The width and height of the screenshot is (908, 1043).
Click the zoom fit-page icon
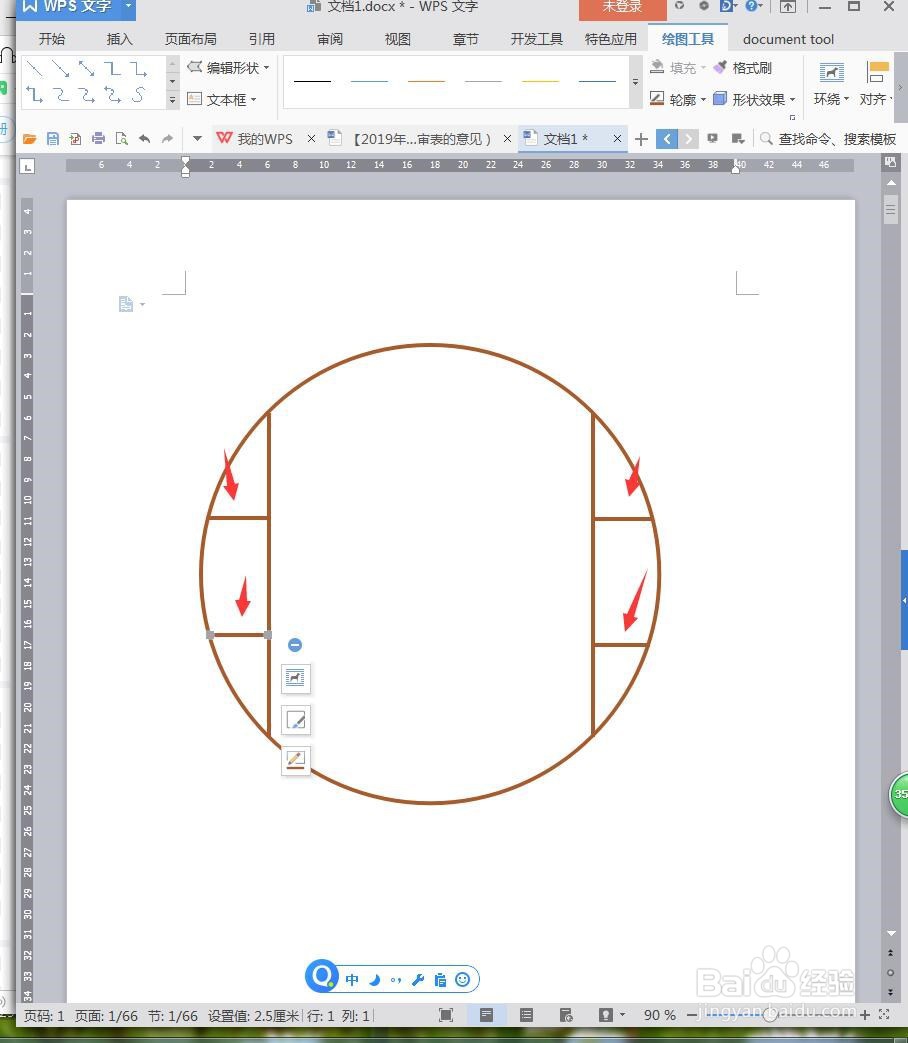coord(884,1014)
